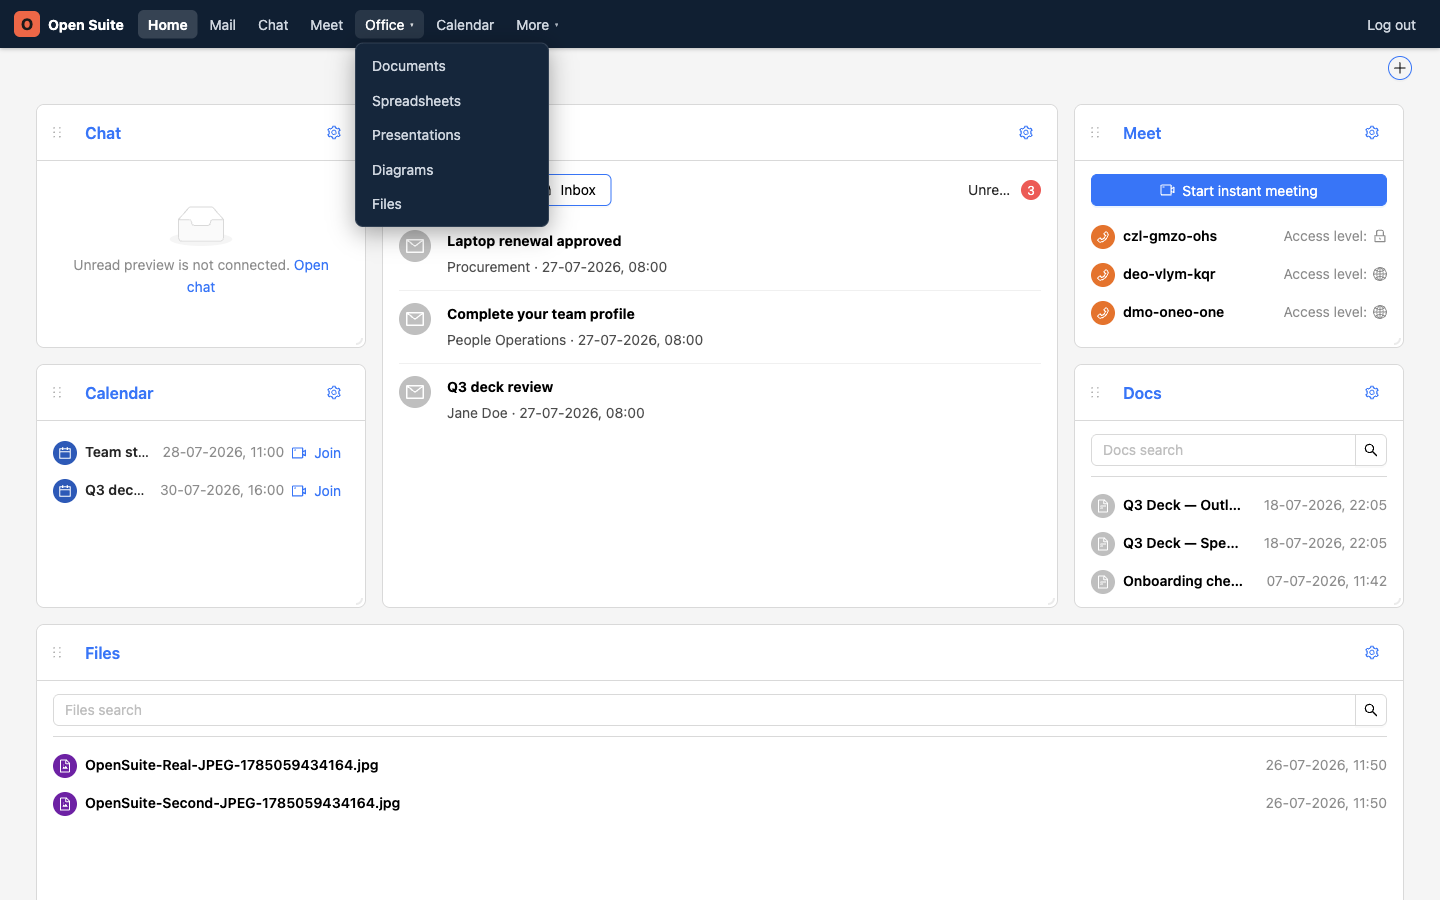Select Files from the Office menu
This screenshot has height=900, width=1440.
tap(452, 204)
